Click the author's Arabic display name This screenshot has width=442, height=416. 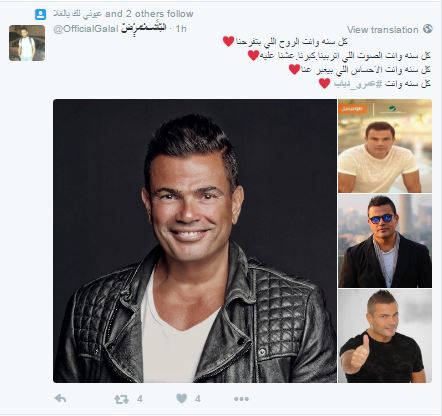(x=143, y=28)
